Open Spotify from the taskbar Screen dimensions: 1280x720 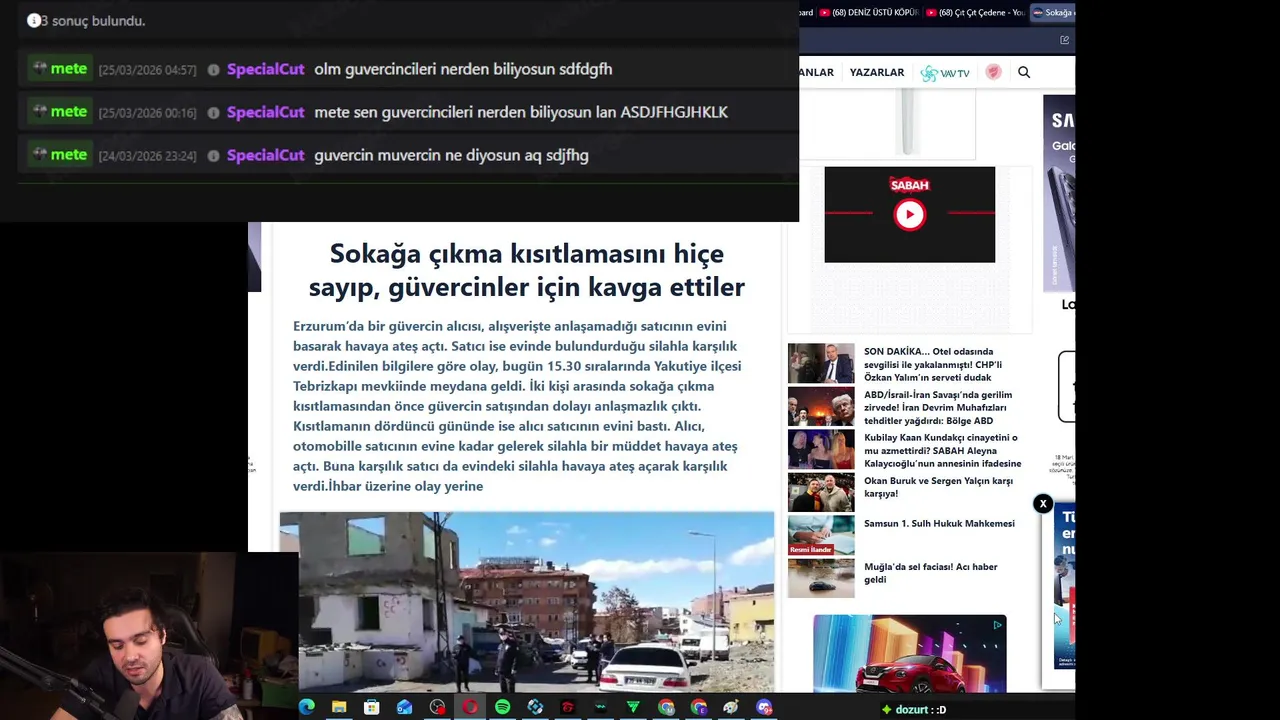tap(502, 707)
